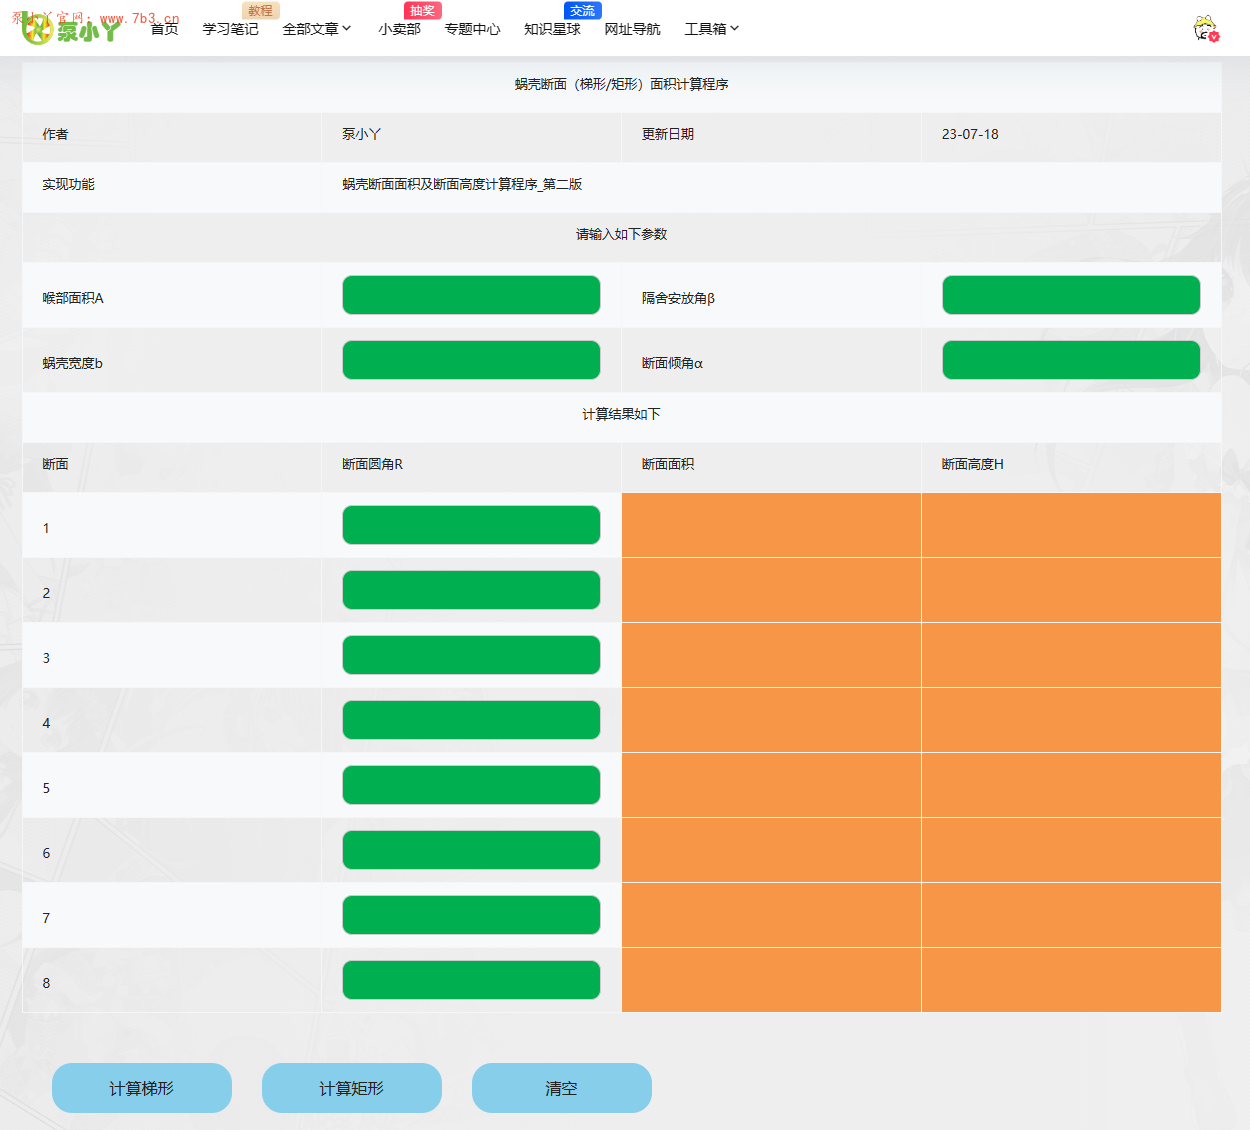Focus the 蜗壳宽度b input field
This screenshot has width=1250, height=1130.
click(x=471, y=360)
